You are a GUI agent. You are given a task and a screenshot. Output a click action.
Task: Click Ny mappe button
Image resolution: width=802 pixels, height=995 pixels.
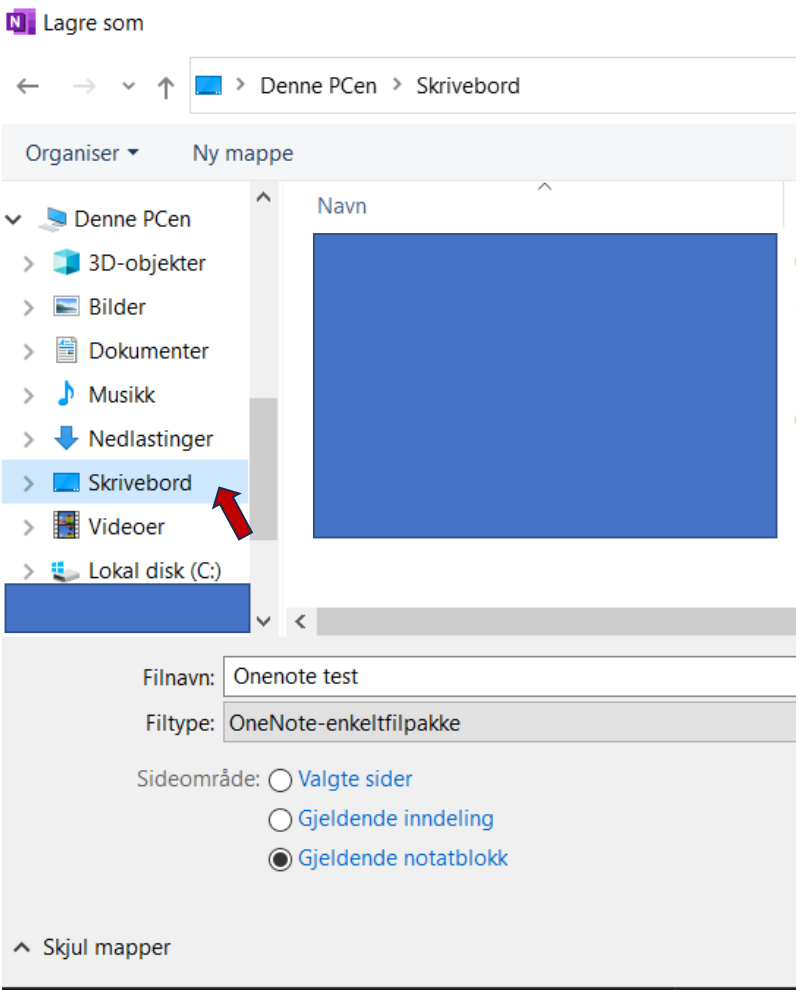coord(243,153)
